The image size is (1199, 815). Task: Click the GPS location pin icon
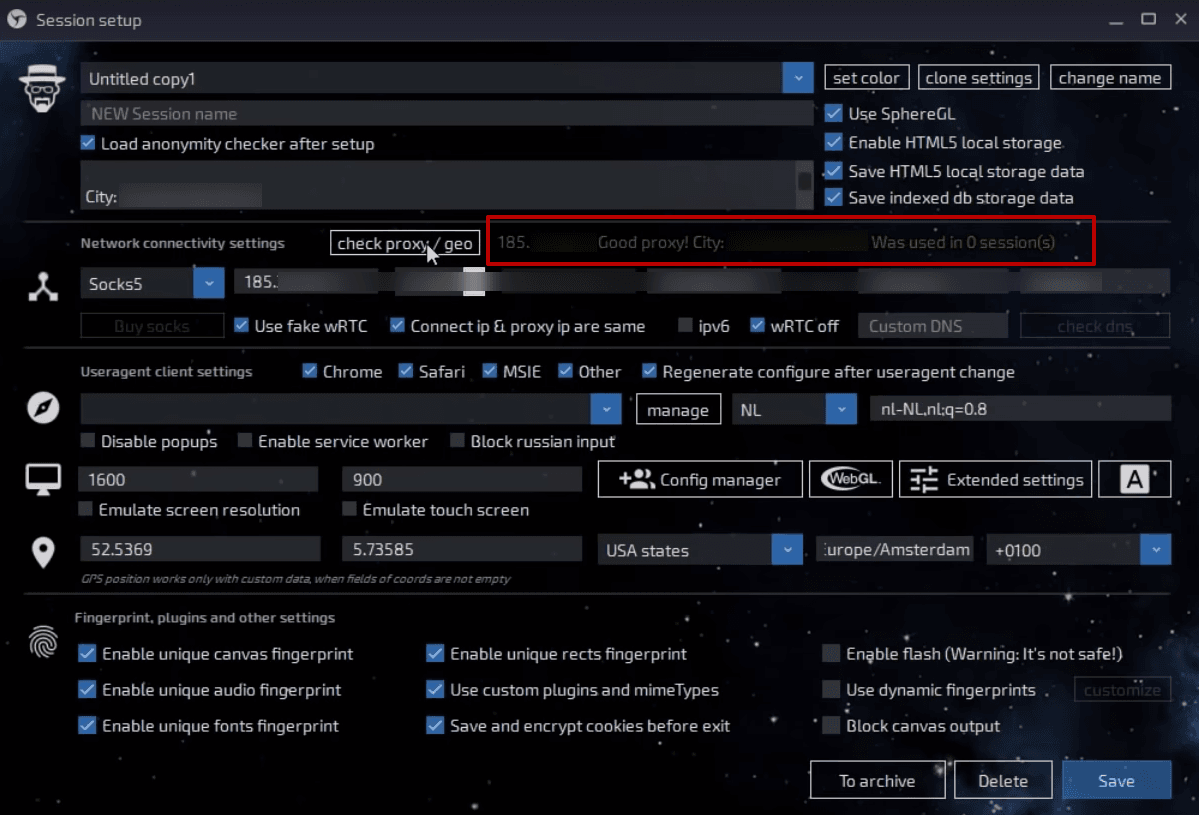point(43,551)
